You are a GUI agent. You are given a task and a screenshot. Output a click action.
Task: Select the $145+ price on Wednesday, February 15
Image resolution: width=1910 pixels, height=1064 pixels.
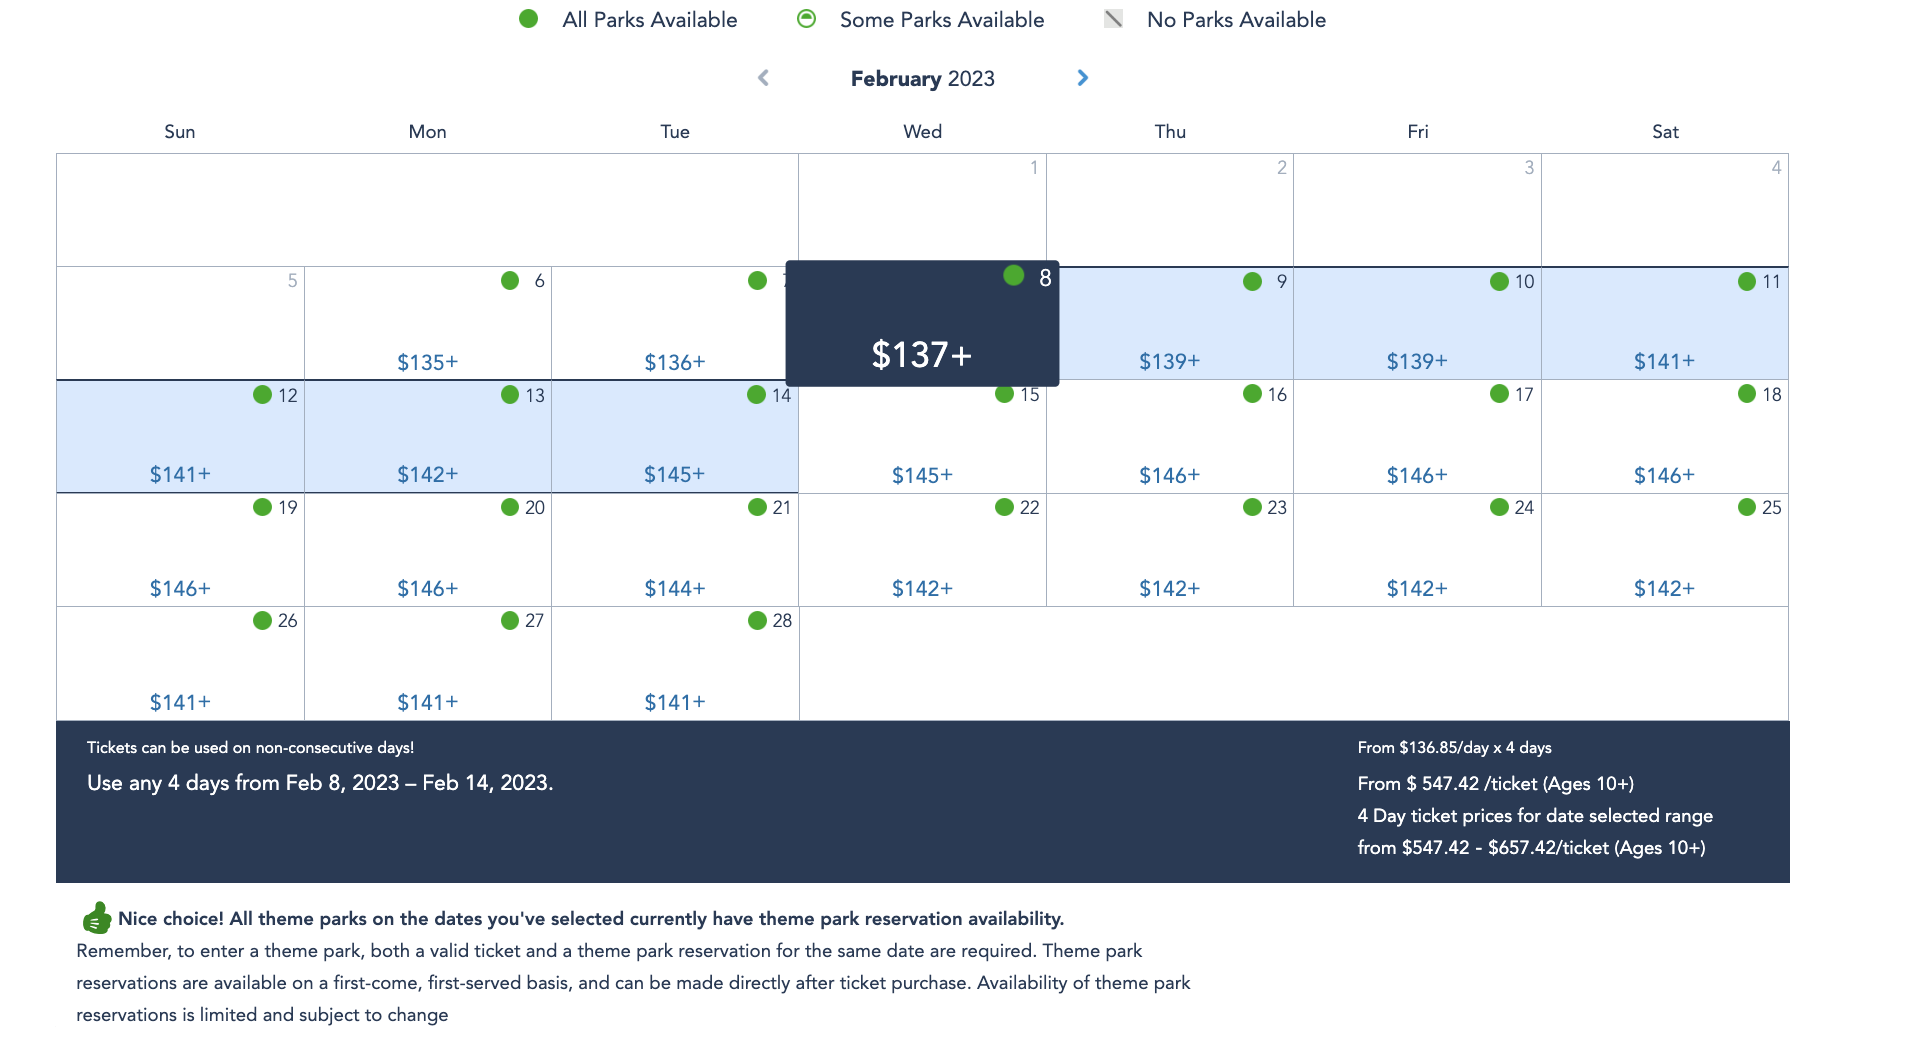coord(922,475)
